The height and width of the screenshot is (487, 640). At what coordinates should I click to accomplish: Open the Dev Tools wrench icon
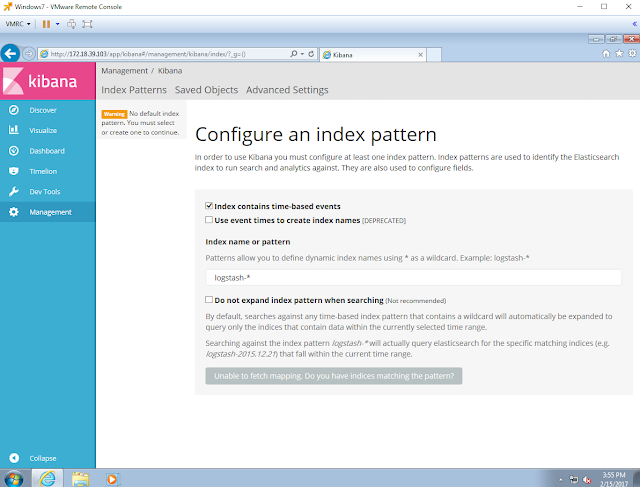(x=13, y=191)
